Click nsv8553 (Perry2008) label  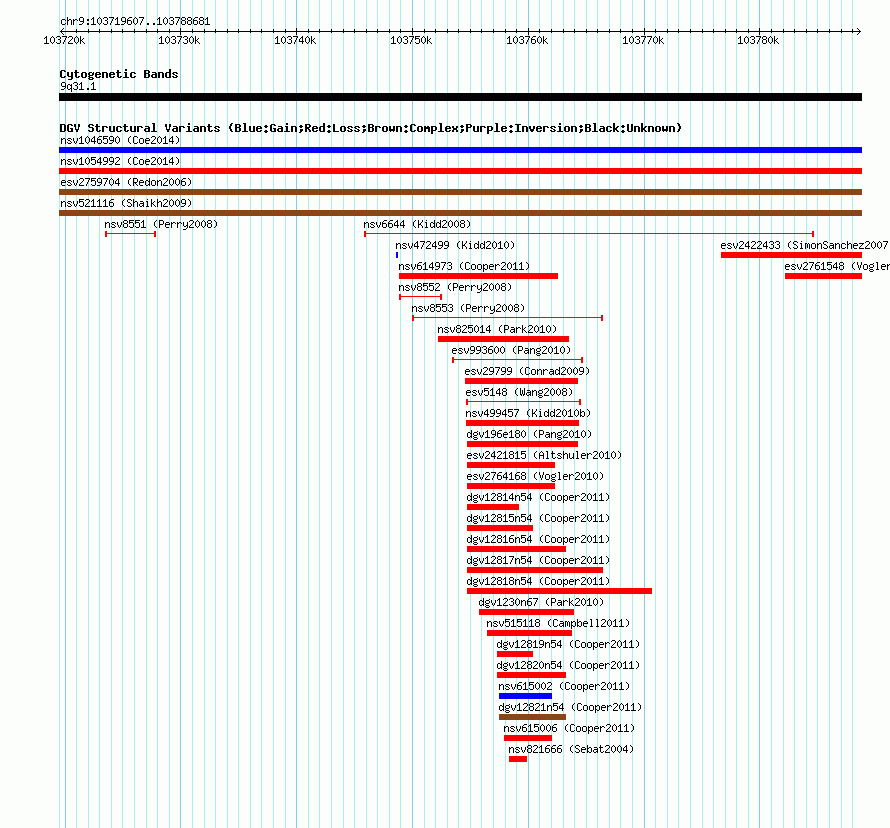pos(468,308)
